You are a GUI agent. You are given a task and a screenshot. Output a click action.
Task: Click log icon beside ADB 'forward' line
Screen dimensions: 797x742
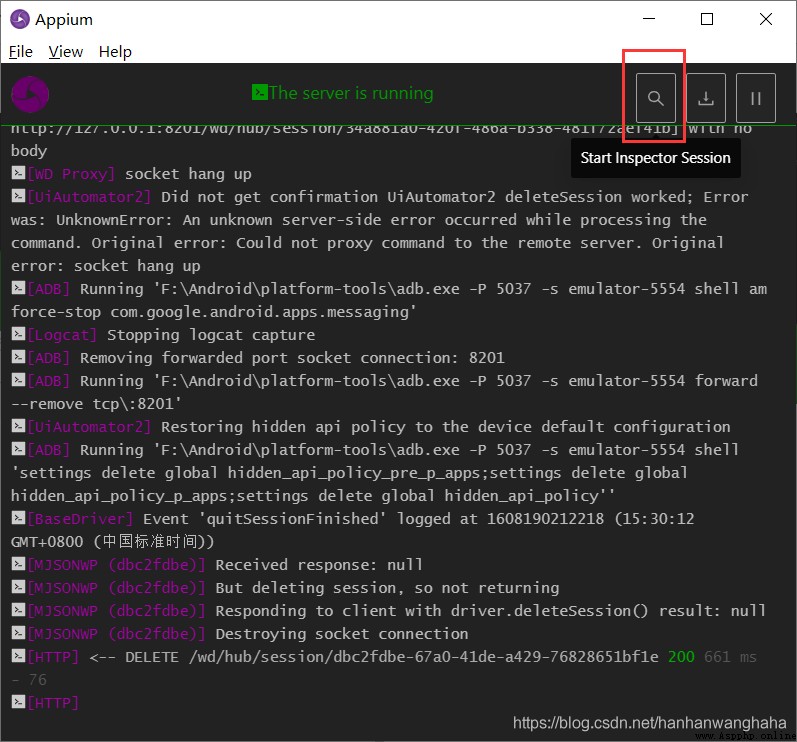18,380
